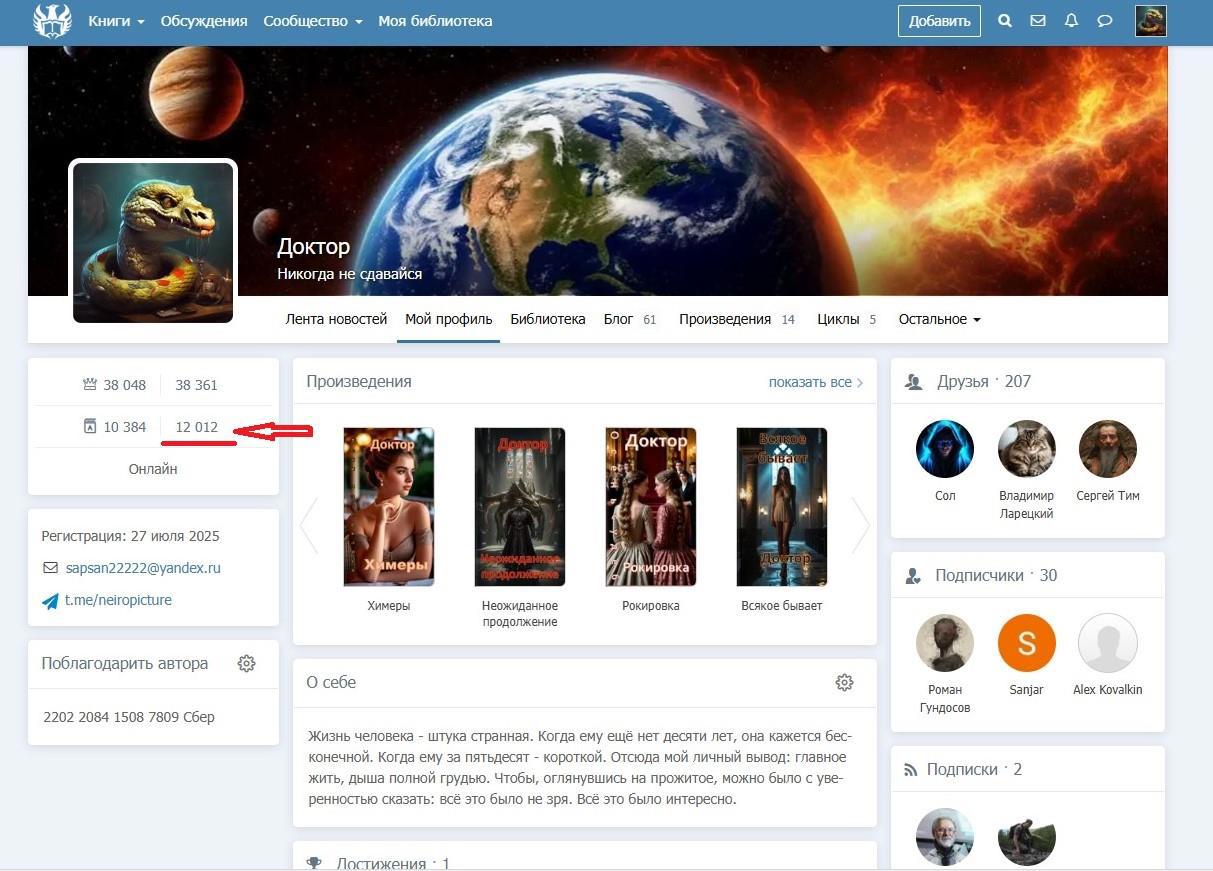1213x871 pixels.
Task: Switch to the Лента новостей tab
Action: [336, 319]
